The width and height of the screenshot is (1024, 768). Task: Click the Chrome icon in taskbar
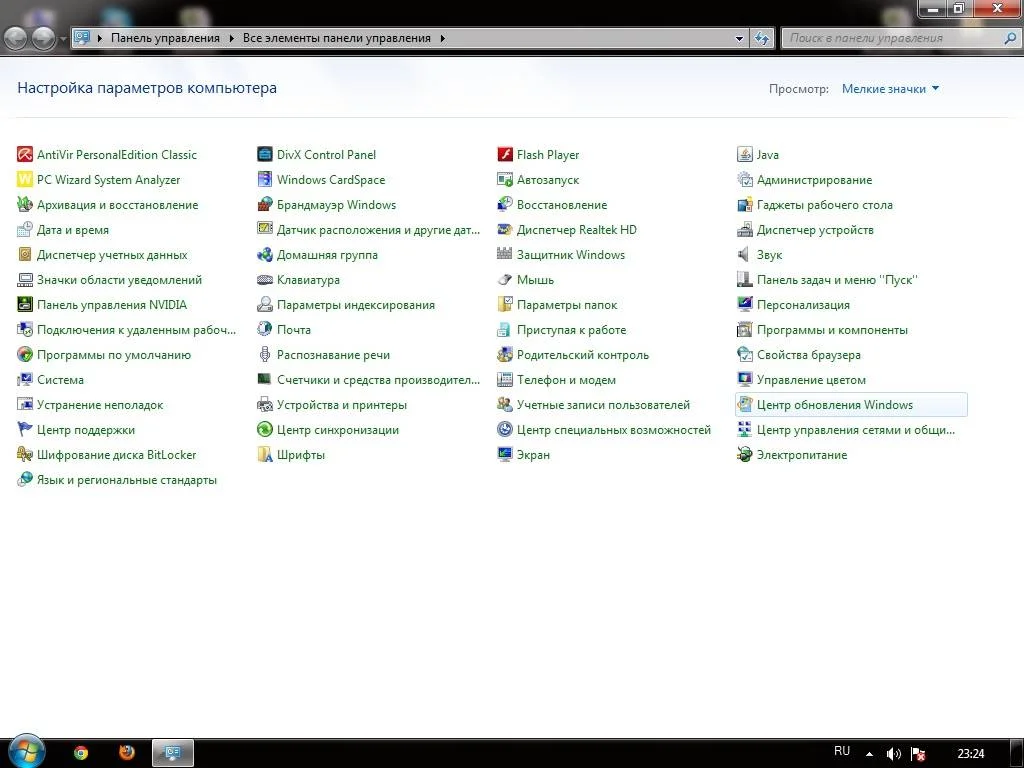[81, 753]
